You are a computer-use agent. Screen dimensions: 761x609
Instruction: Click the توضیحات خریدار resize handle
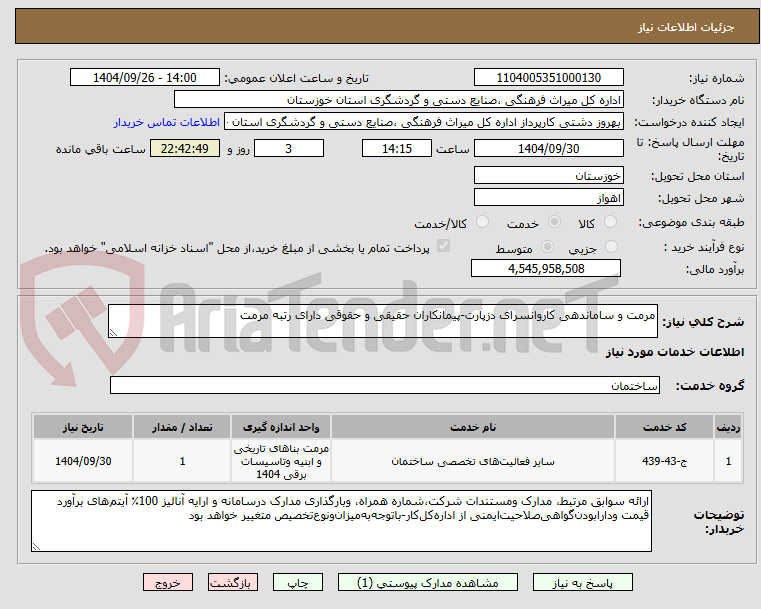tap(36, 546)
